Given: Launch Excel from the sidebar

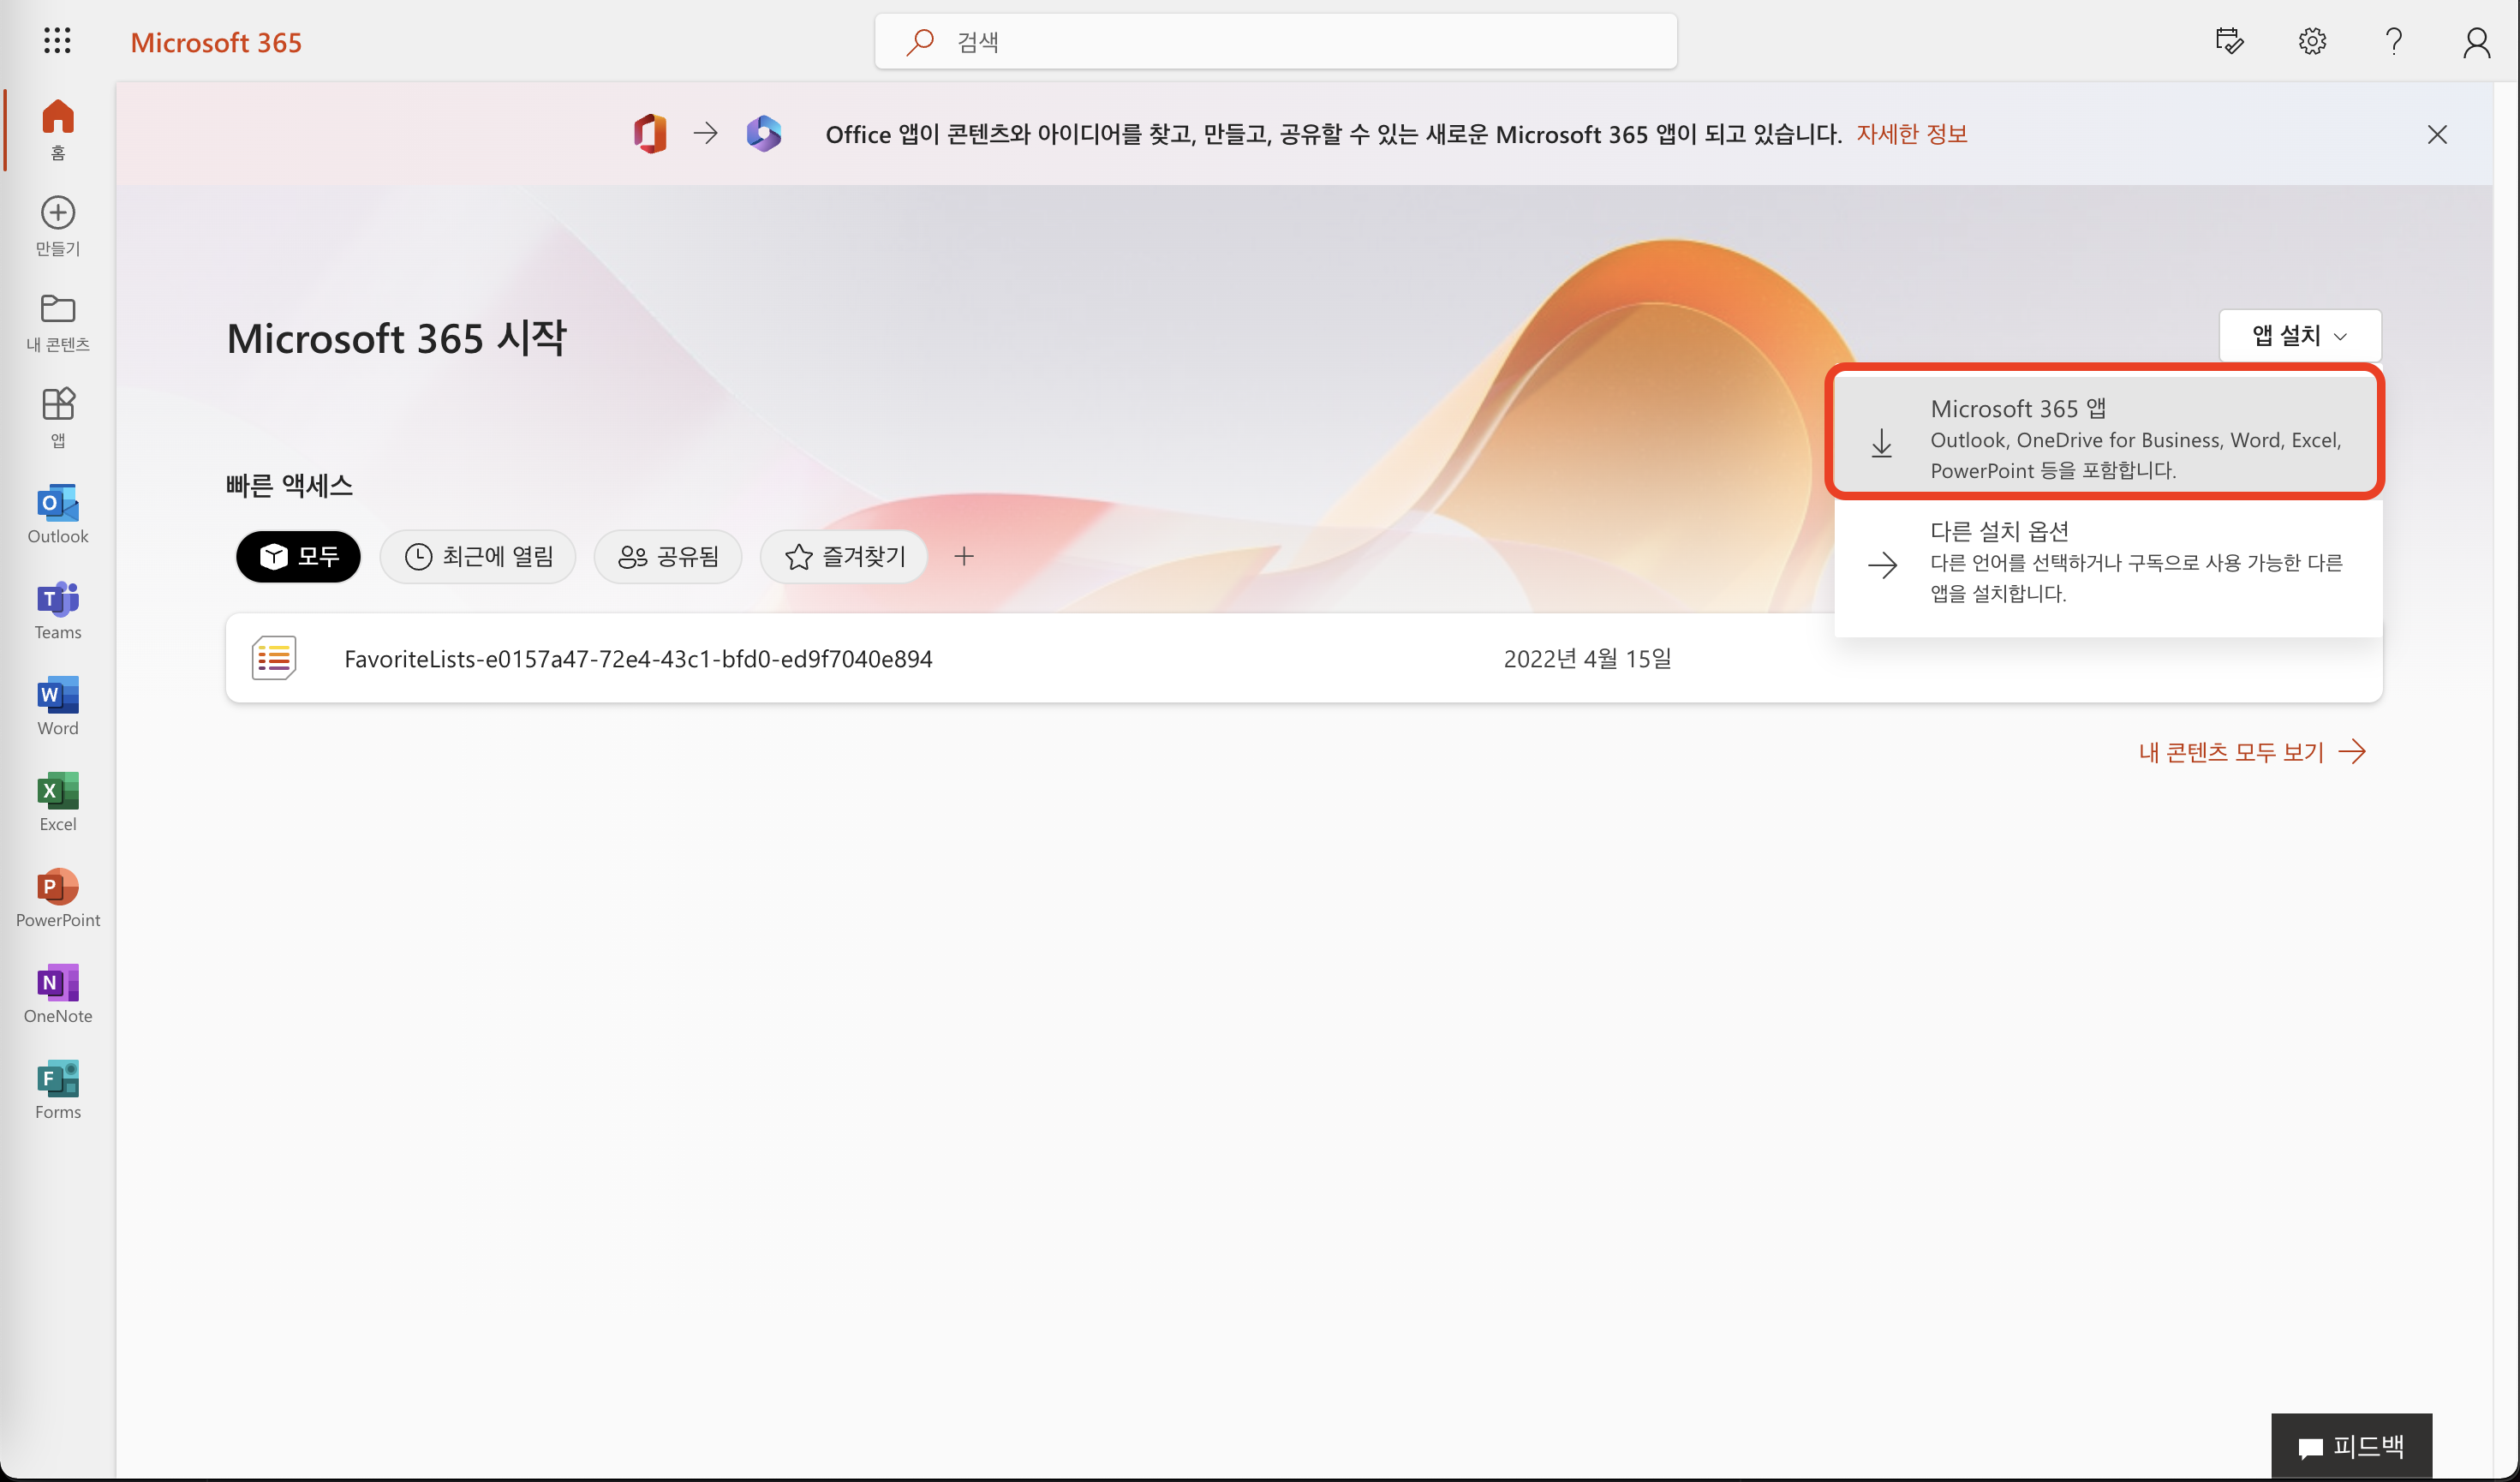Looking at the screenshot, I should click(58, 802).
